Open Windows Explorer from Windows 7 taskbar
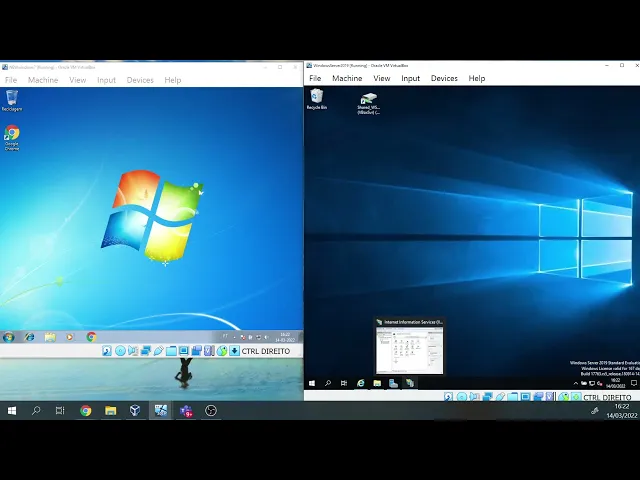 pyautogui.click(x=50, y=337)
